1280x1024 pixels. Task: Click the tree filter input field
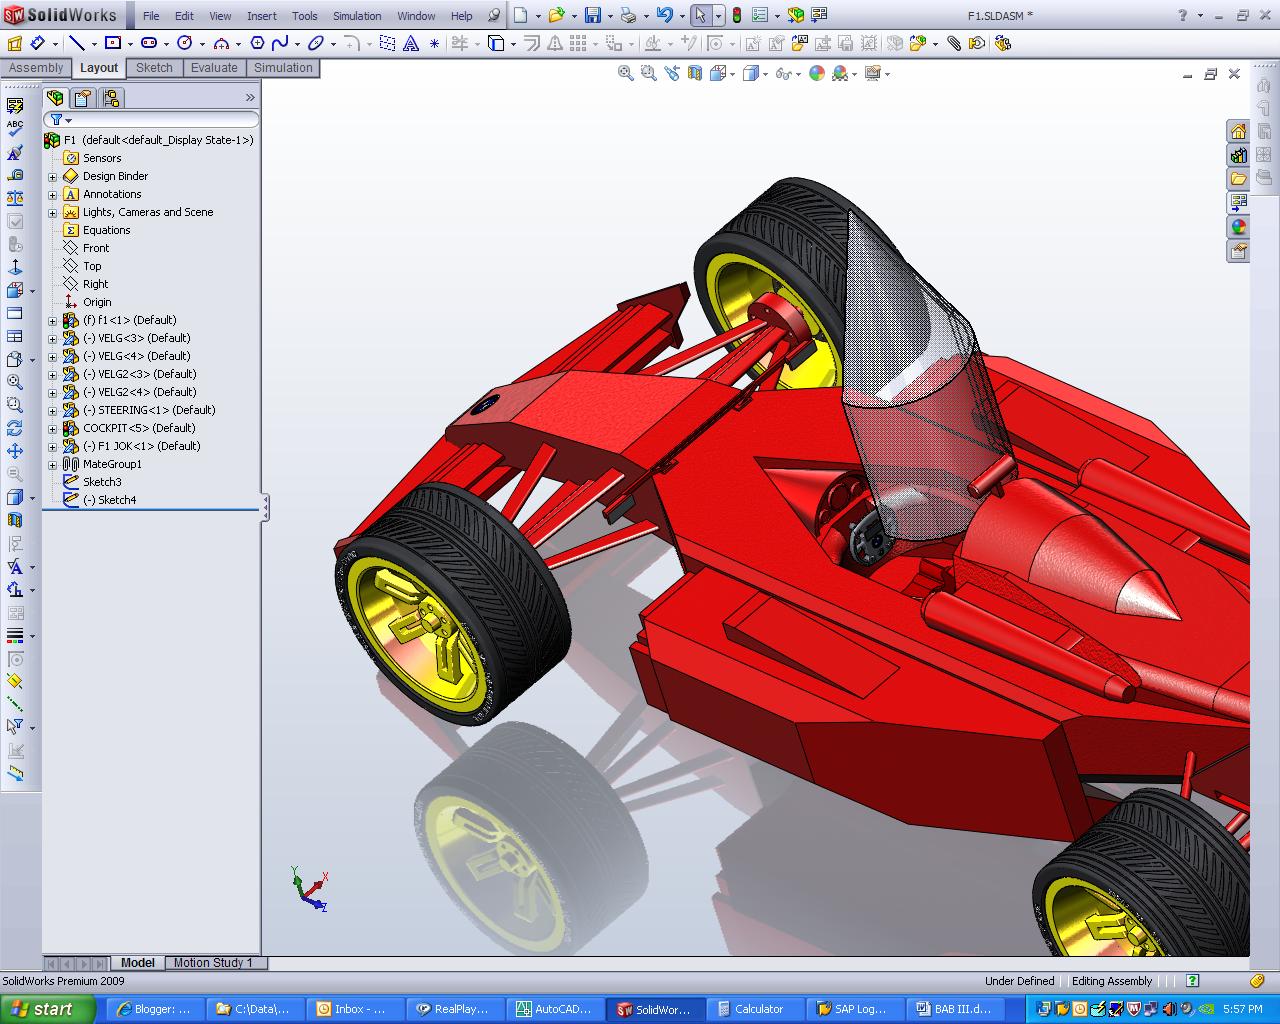[x=151, y=119]
